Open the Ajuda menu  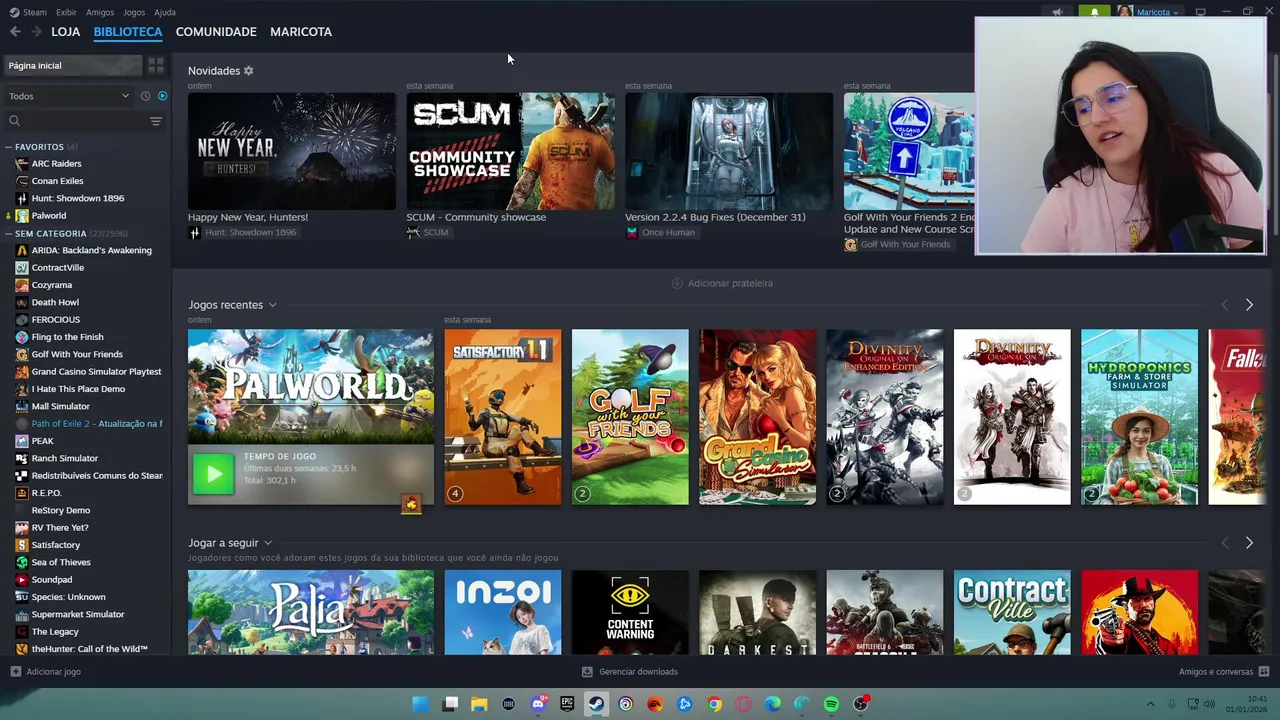coord(165,12)
